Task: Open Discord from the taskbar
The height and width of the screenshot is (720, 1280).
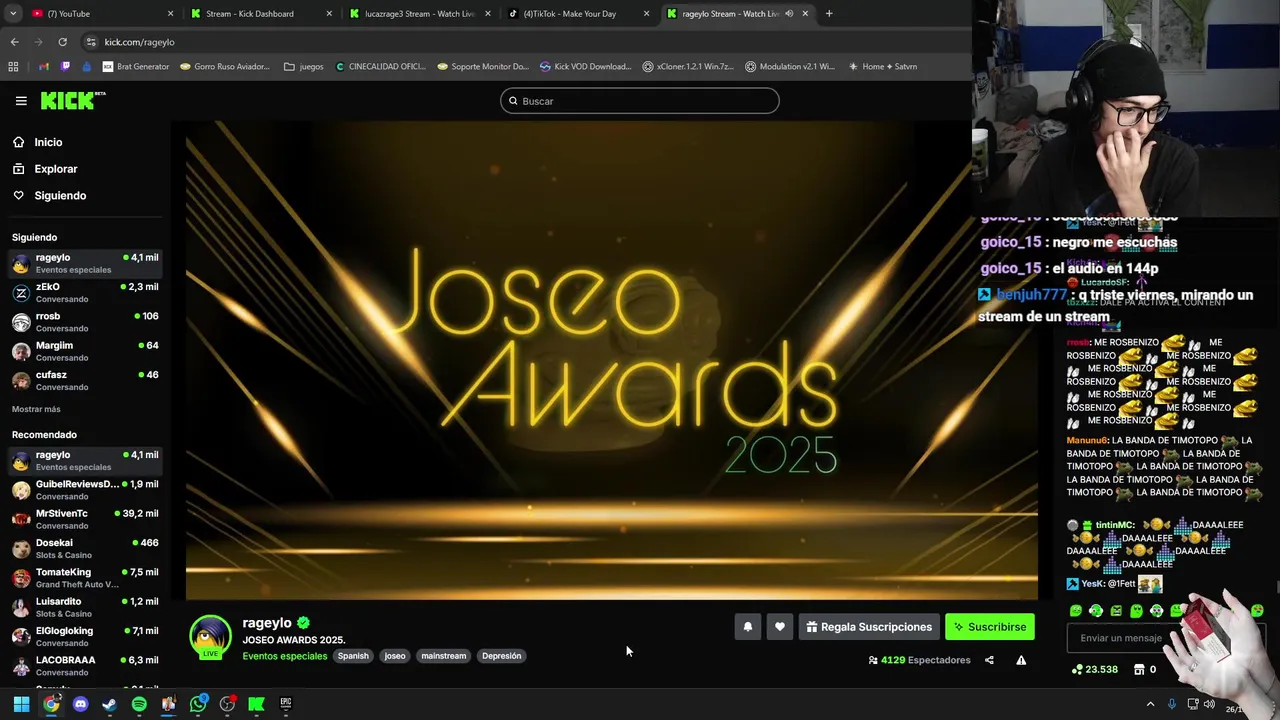Action: click(80, 704)
